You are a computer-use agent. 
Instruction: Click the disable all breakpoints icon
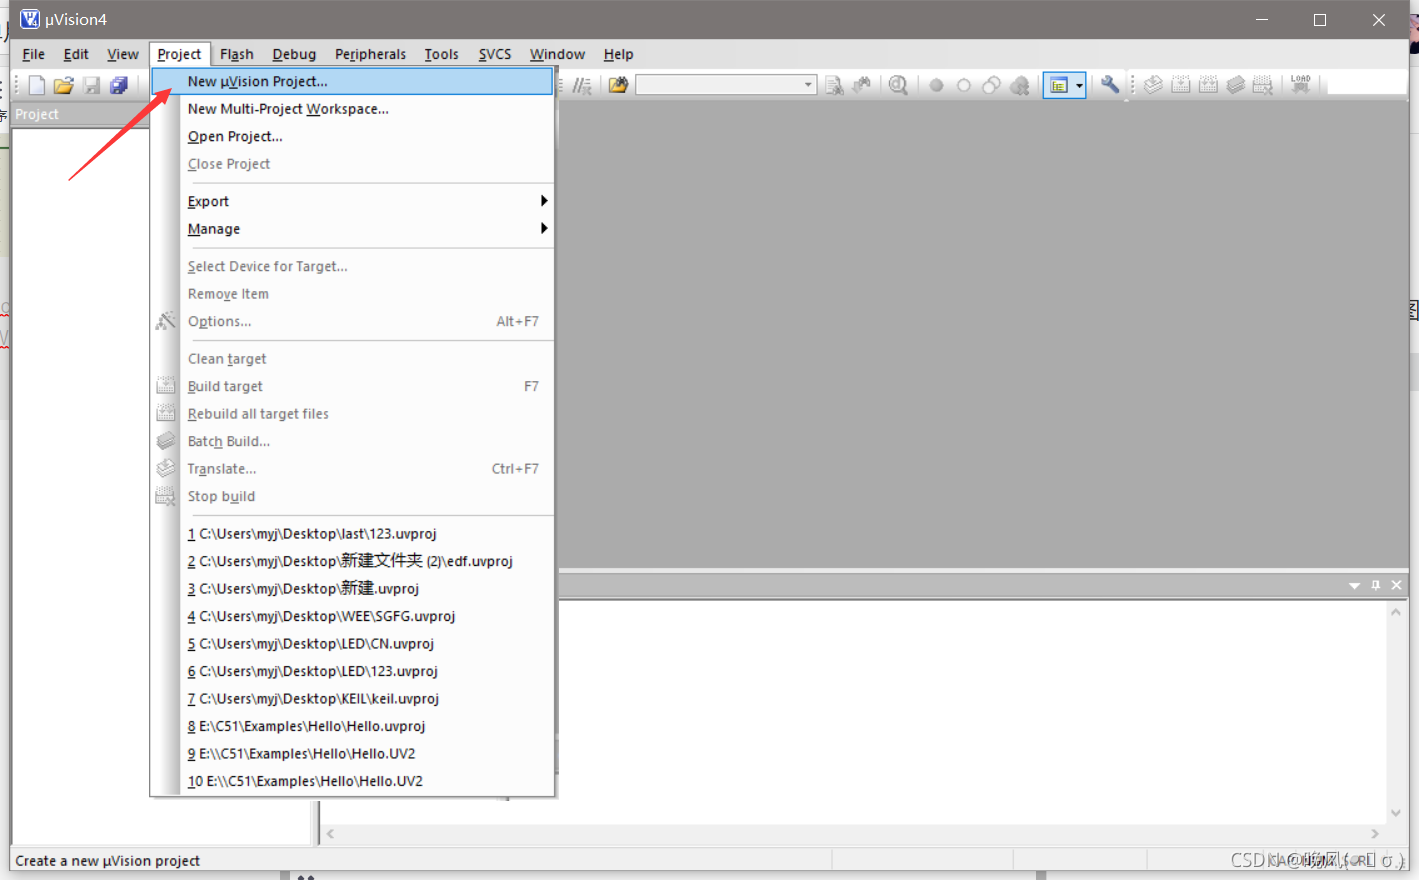click(x=991, y=86)
